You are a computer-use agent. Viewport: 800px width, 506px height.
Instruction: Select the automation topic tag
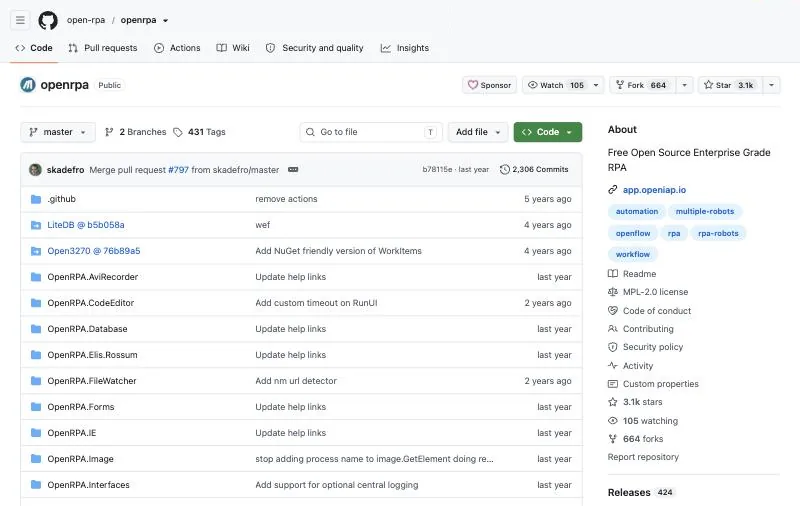tap(637, 211)
